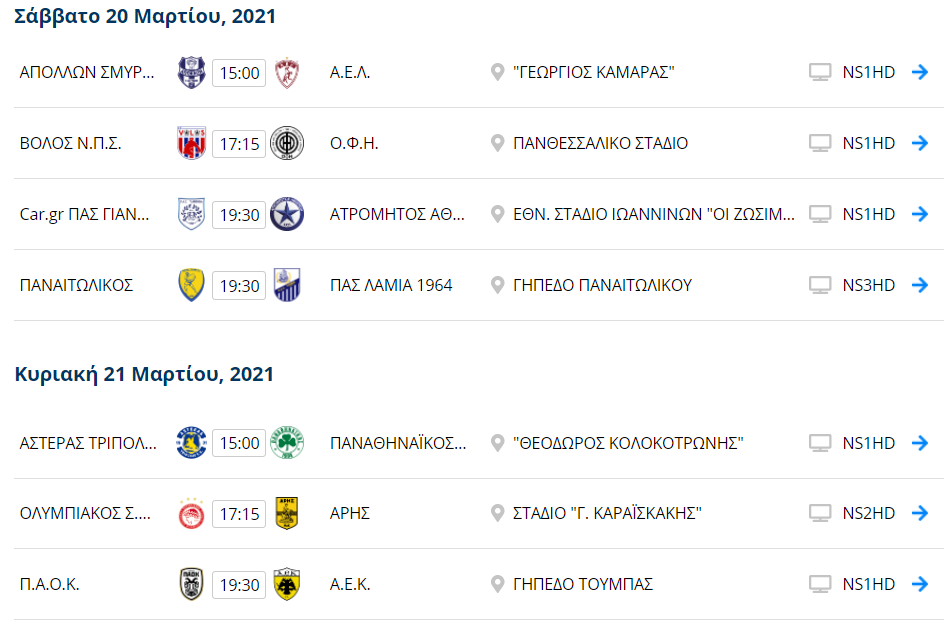Open the ΟΛΥΜΠΙΑΚΟΣ Σ. team link
Image resolution: width=944 pixels, height=621 pixels.
click(x=86, y=514)
